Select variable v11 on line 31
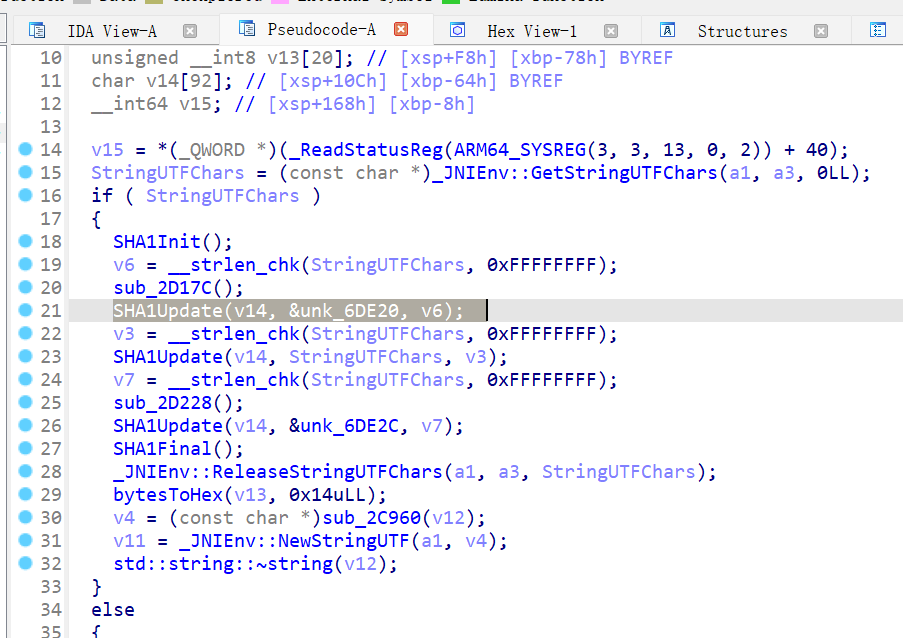 (x=130, y=541)
